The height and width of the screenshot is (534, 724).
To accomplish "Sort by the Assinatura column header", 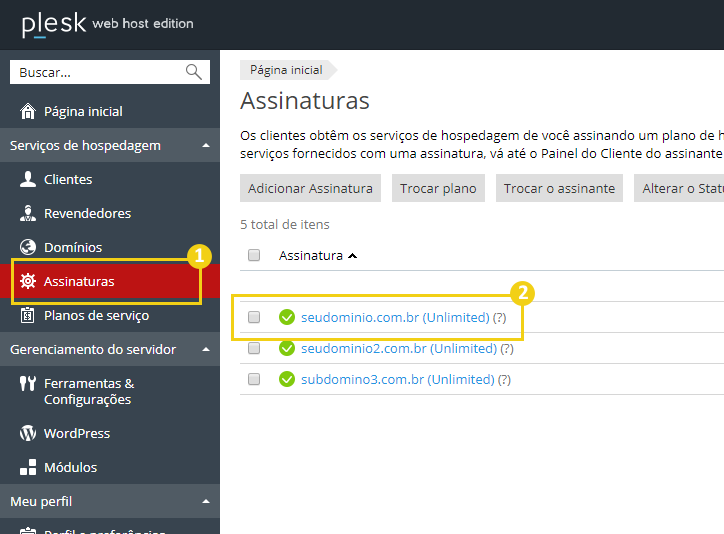I will coord(318,255).
